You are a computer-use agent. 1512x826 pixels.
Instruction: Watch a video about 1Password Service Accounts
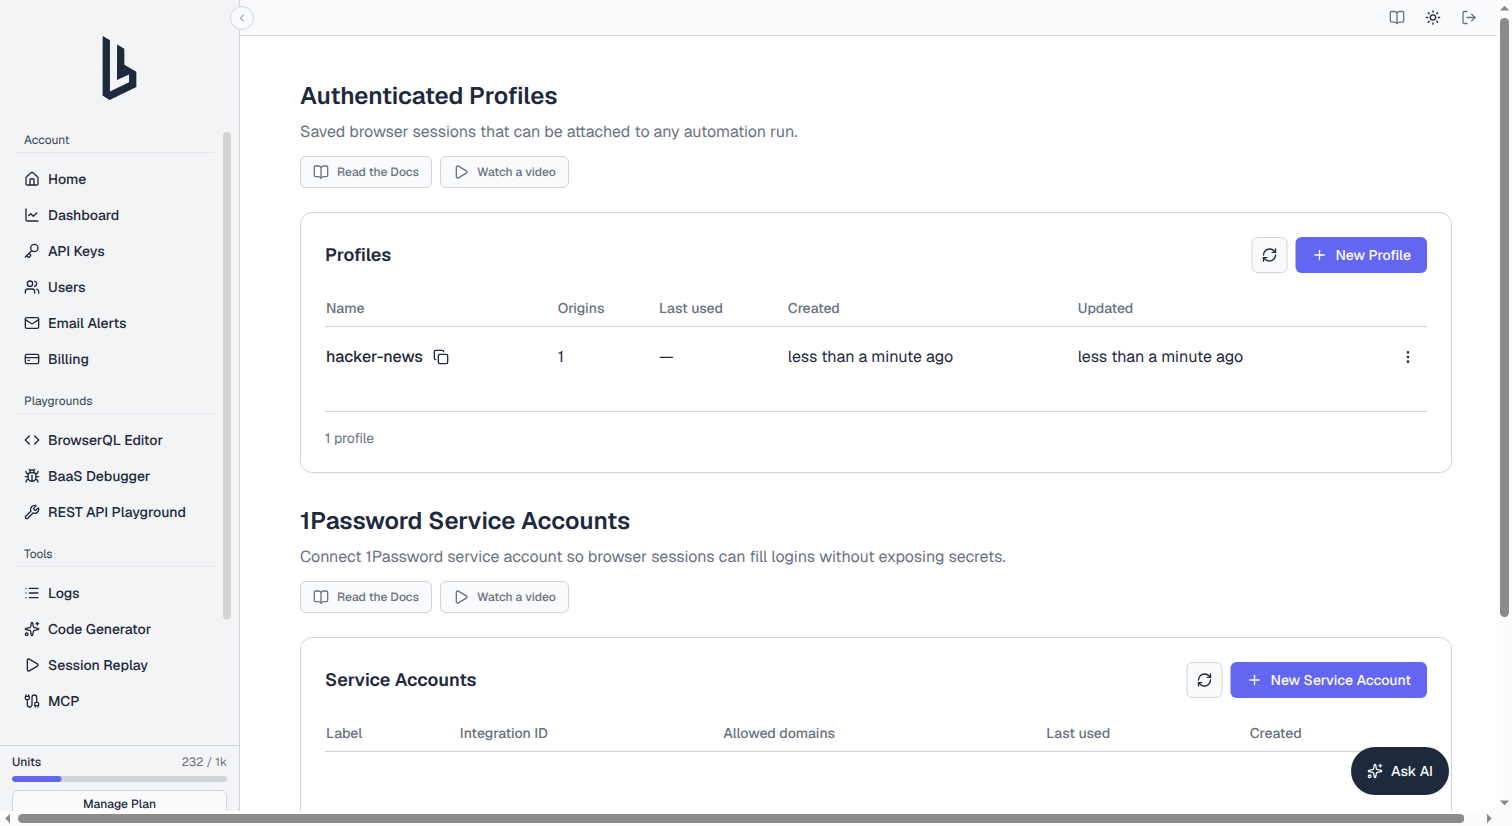(x=504, y=597)
